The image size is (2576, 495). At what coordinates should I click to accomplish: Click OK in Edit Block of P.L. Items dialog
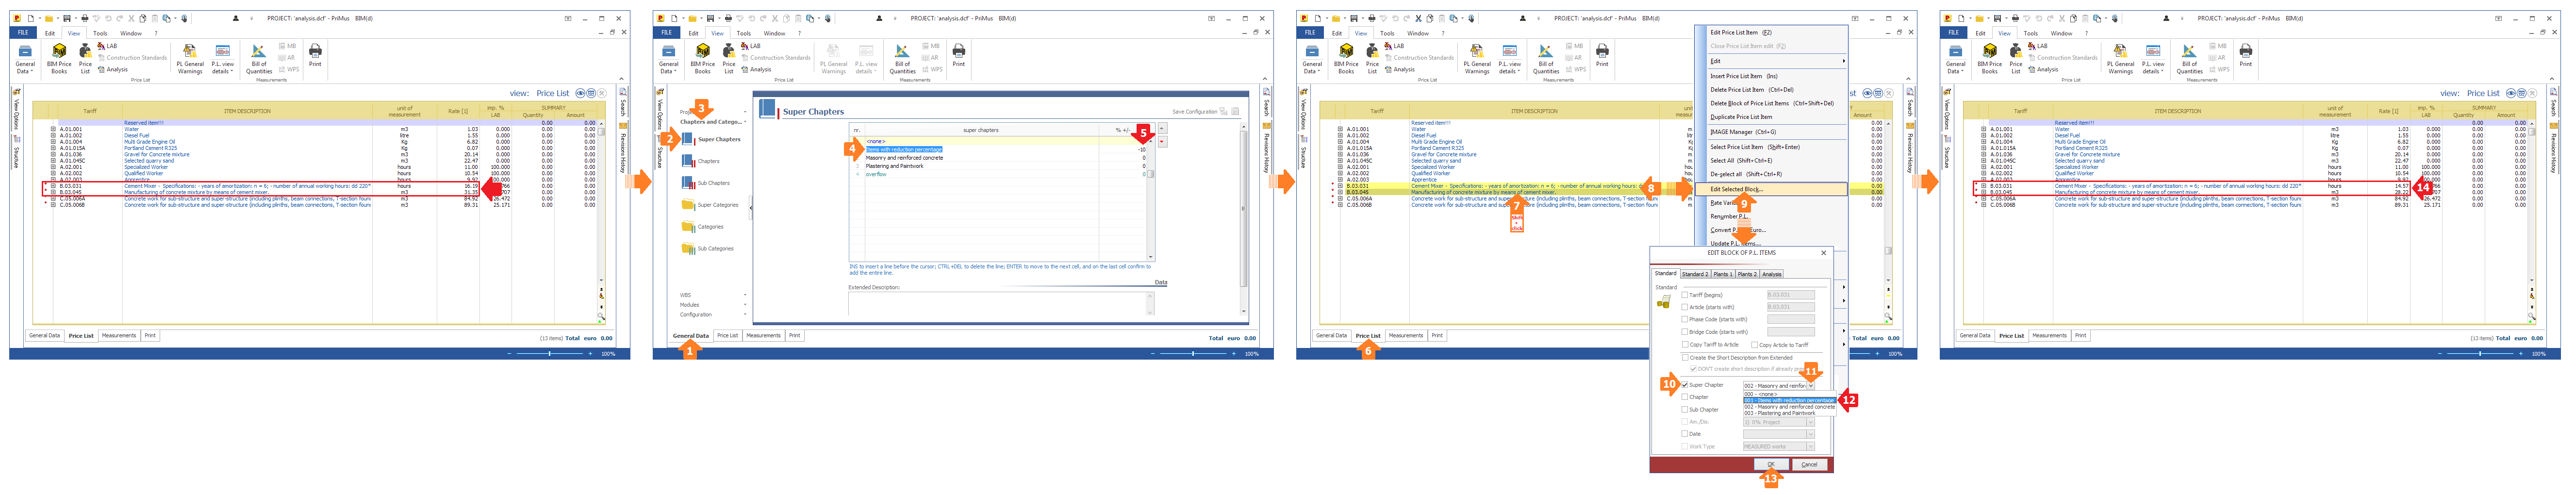point(1770,464)
